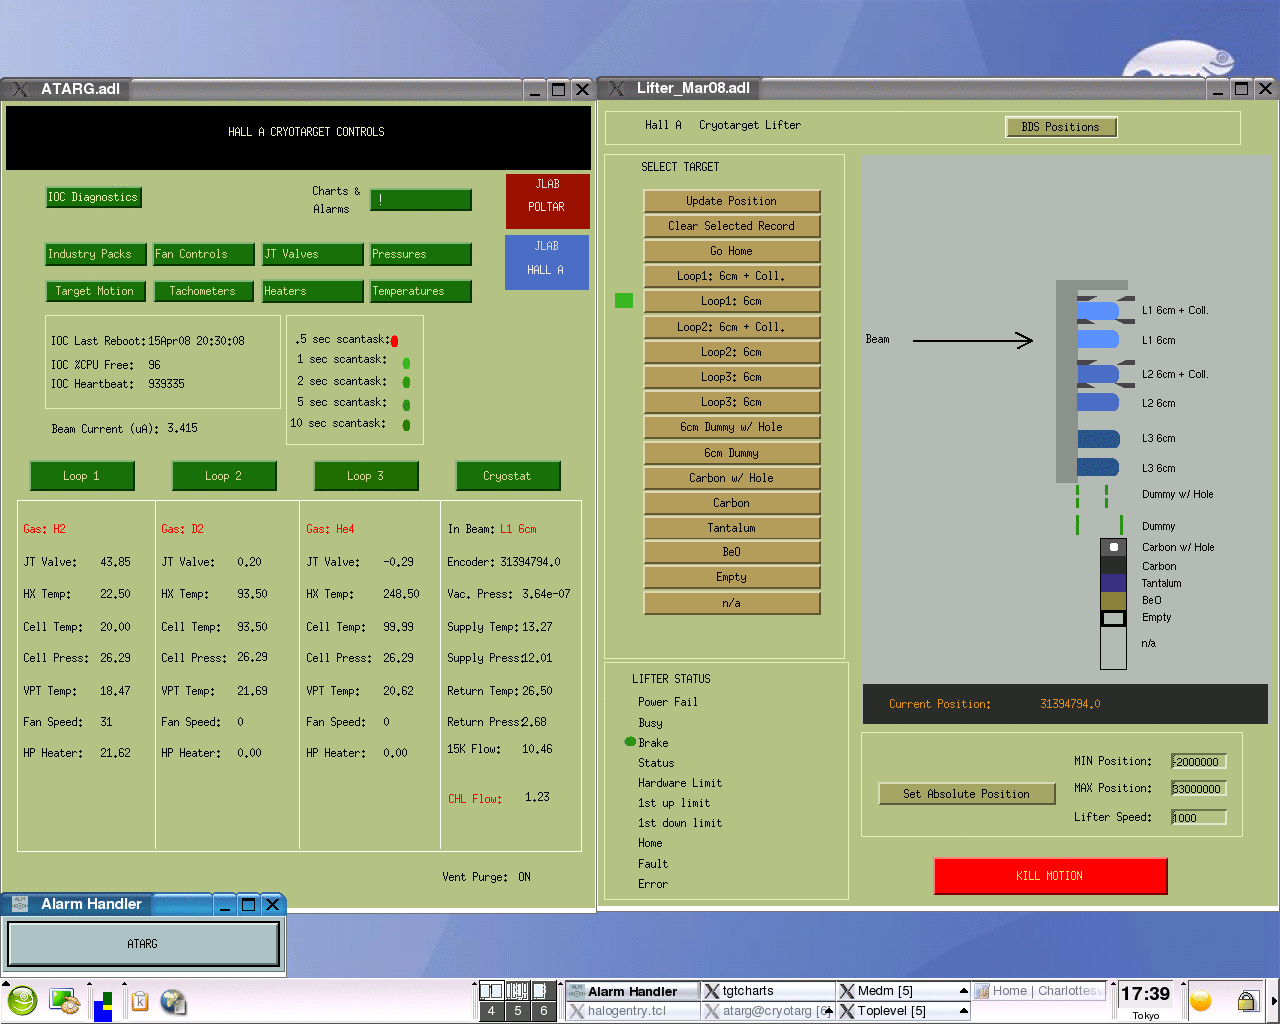Expand the Toplevel [5] taskbar group arrow

click(964, 1011)
